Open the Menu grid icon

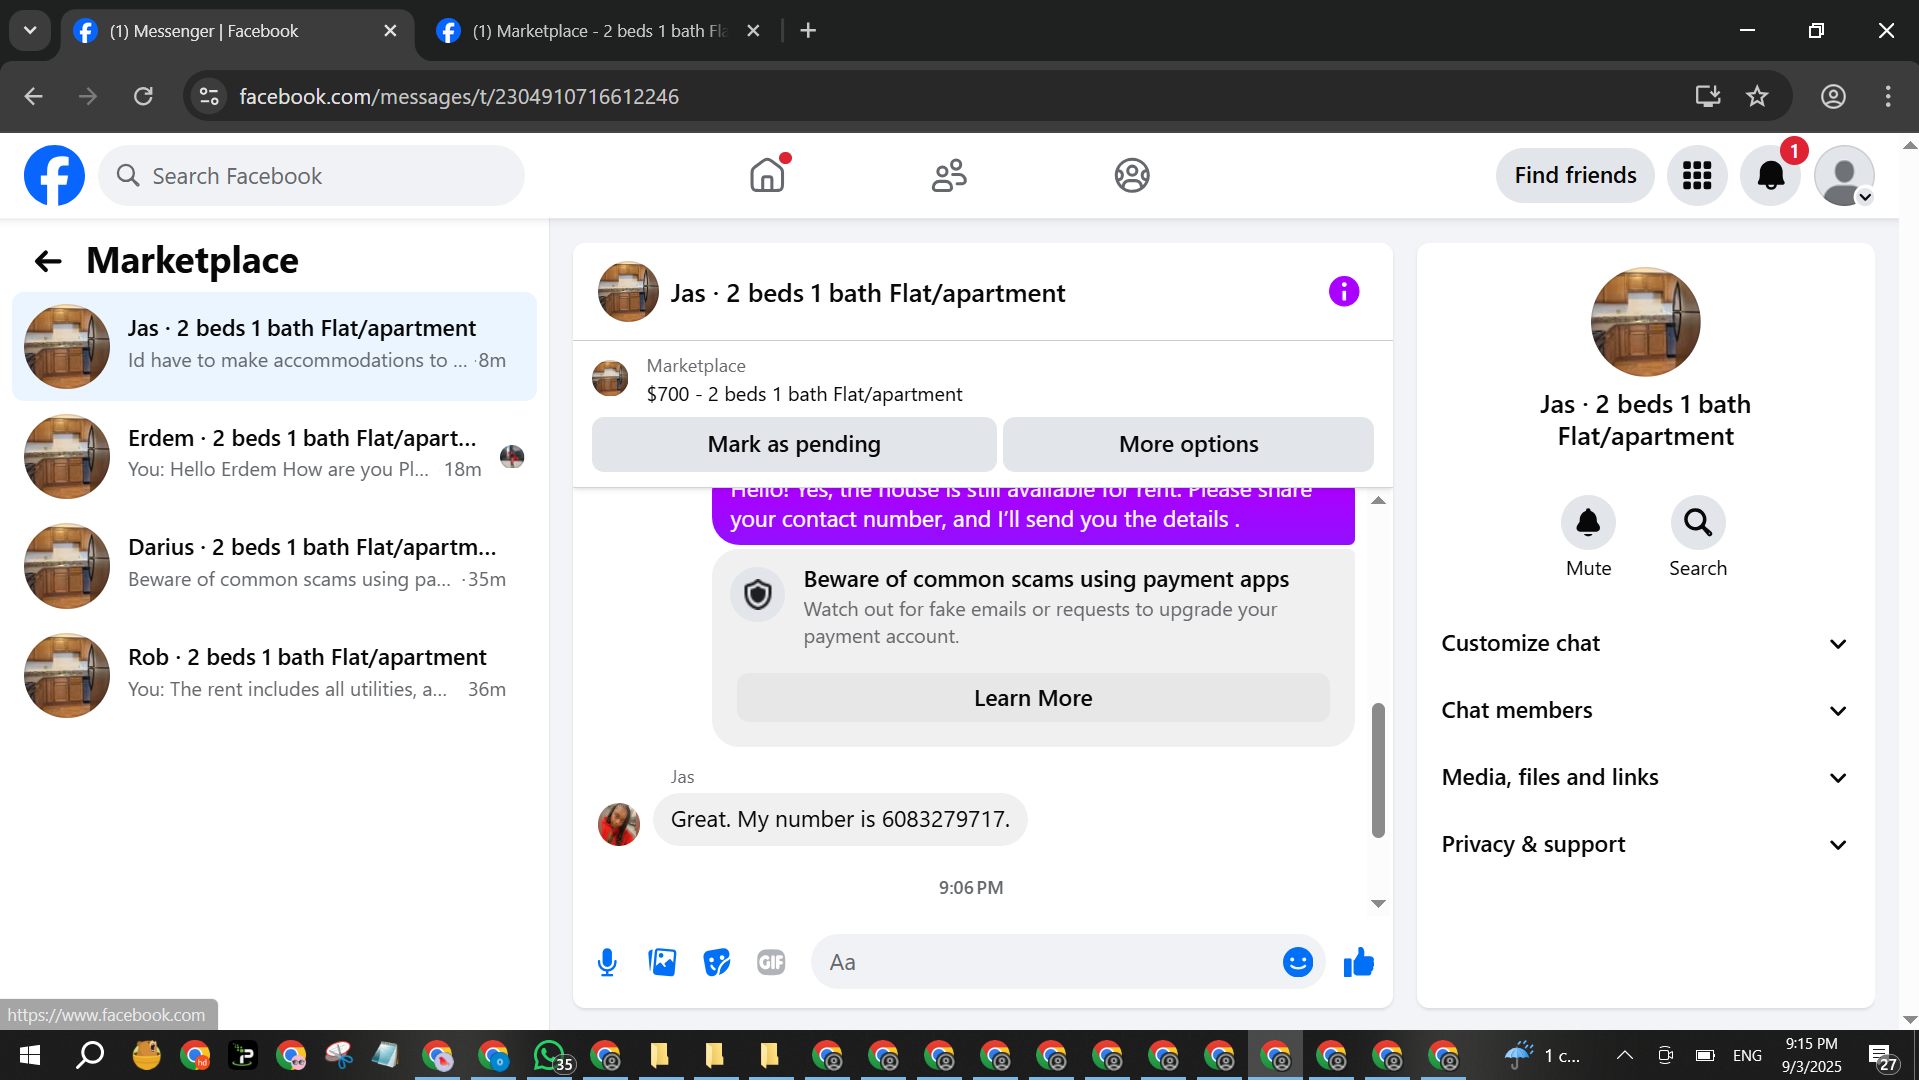pyautogui.click(x=1697, y=176)
